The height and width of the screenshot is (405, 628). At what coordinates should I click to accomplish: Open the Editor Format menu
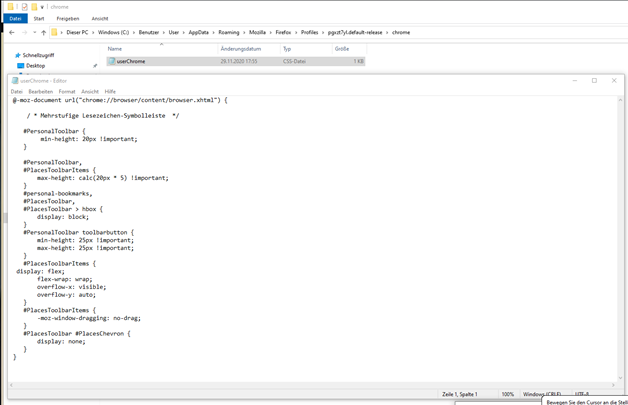tap(67, 91)
